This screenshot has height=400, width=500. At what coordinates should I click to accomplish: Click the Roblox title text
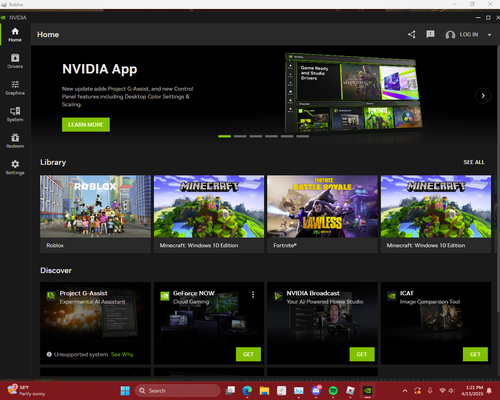55,245
